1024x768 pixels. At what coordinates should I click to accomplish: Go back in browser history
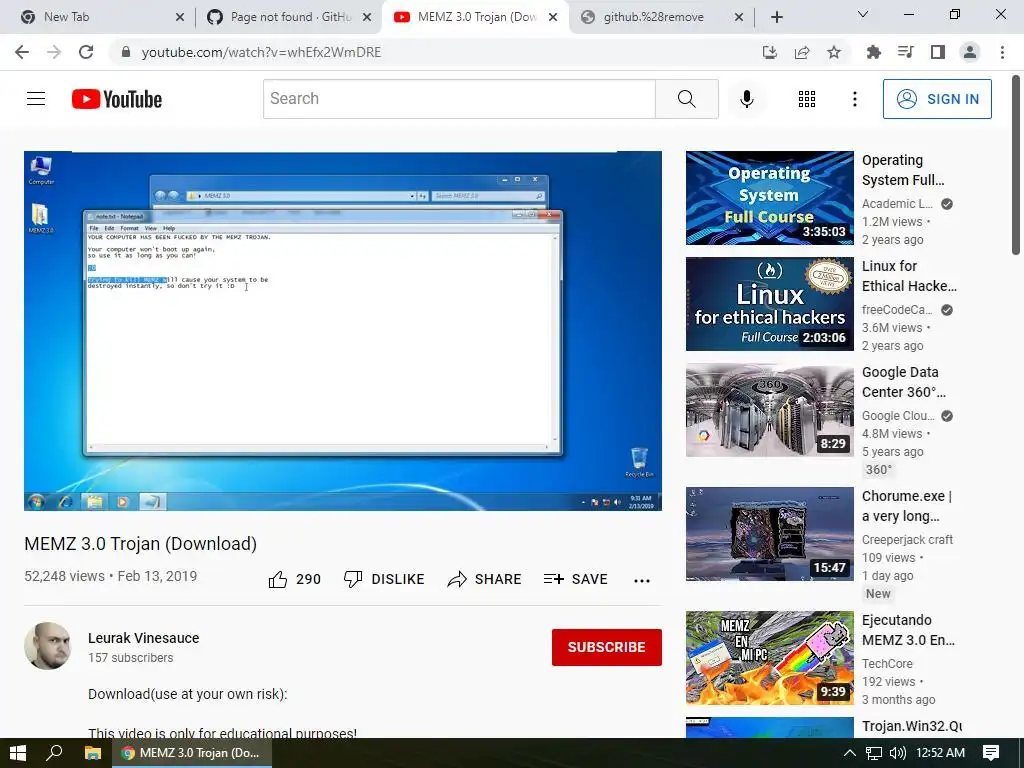[22, 52]
